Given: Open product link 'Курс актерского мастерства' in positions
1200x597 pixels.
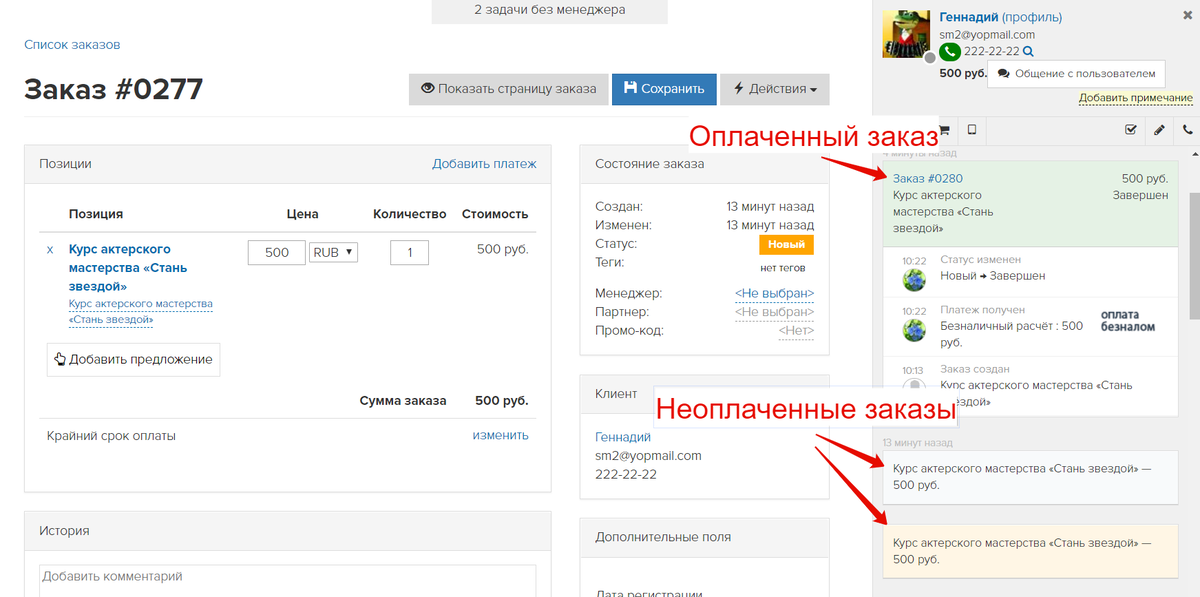Looking at the screenshot, I should pos(128,267).
